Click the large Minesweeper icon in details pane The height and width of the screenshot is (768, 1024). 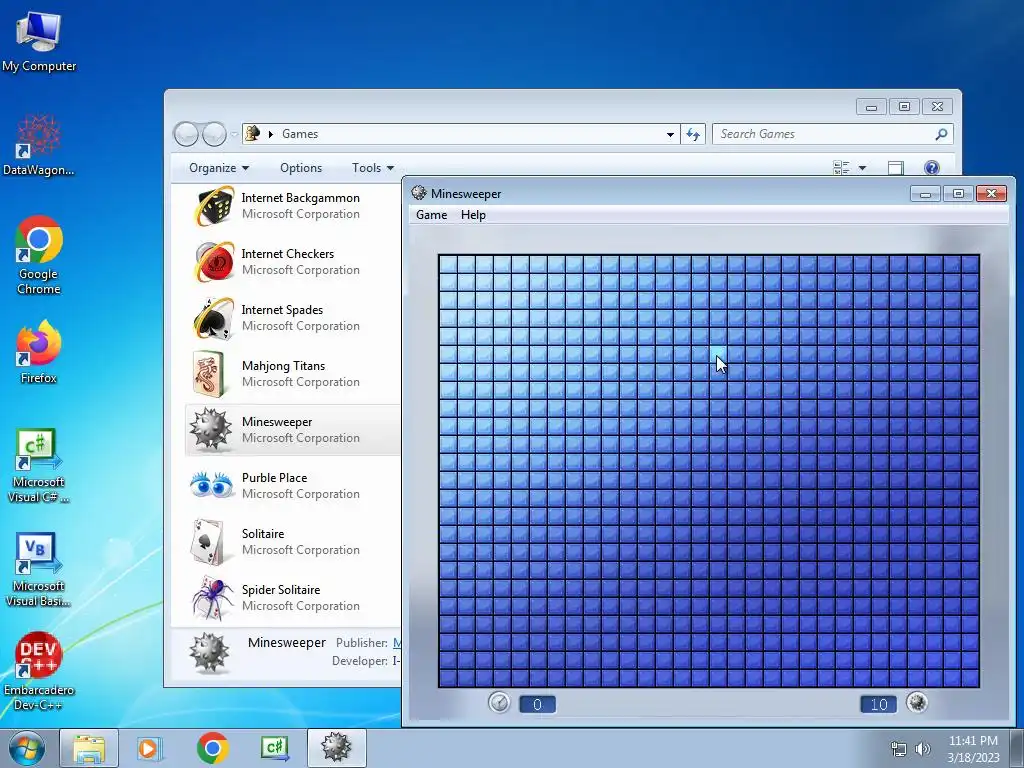(x=210, y=653)
